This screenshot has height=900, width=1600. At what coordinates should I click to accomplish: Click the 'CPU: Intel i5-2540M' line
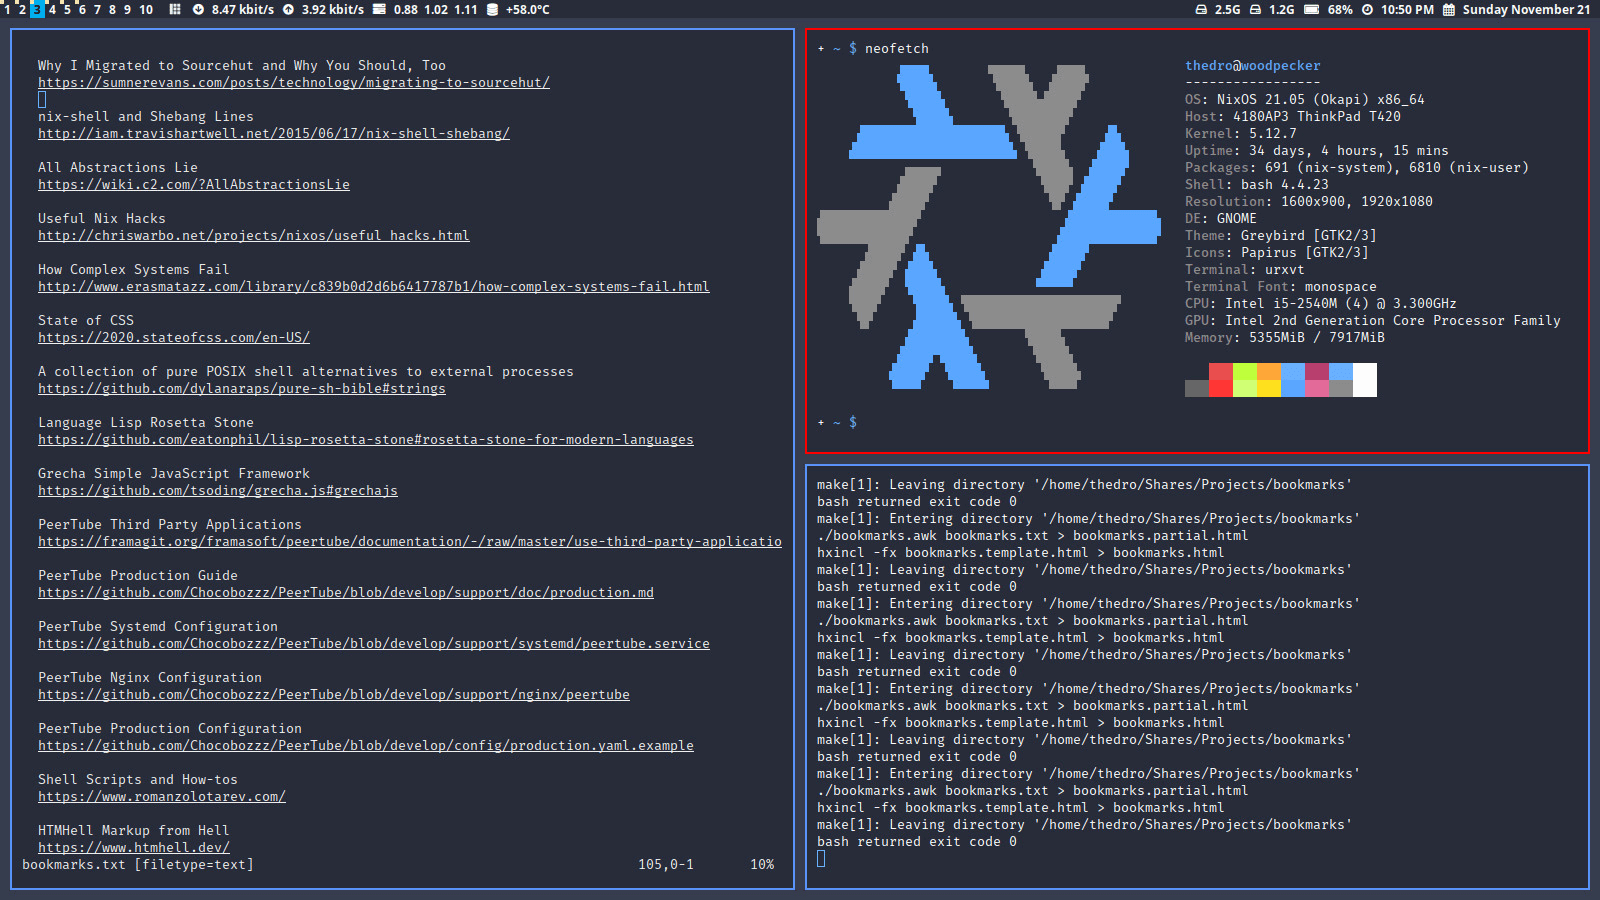pos(1321,304)
